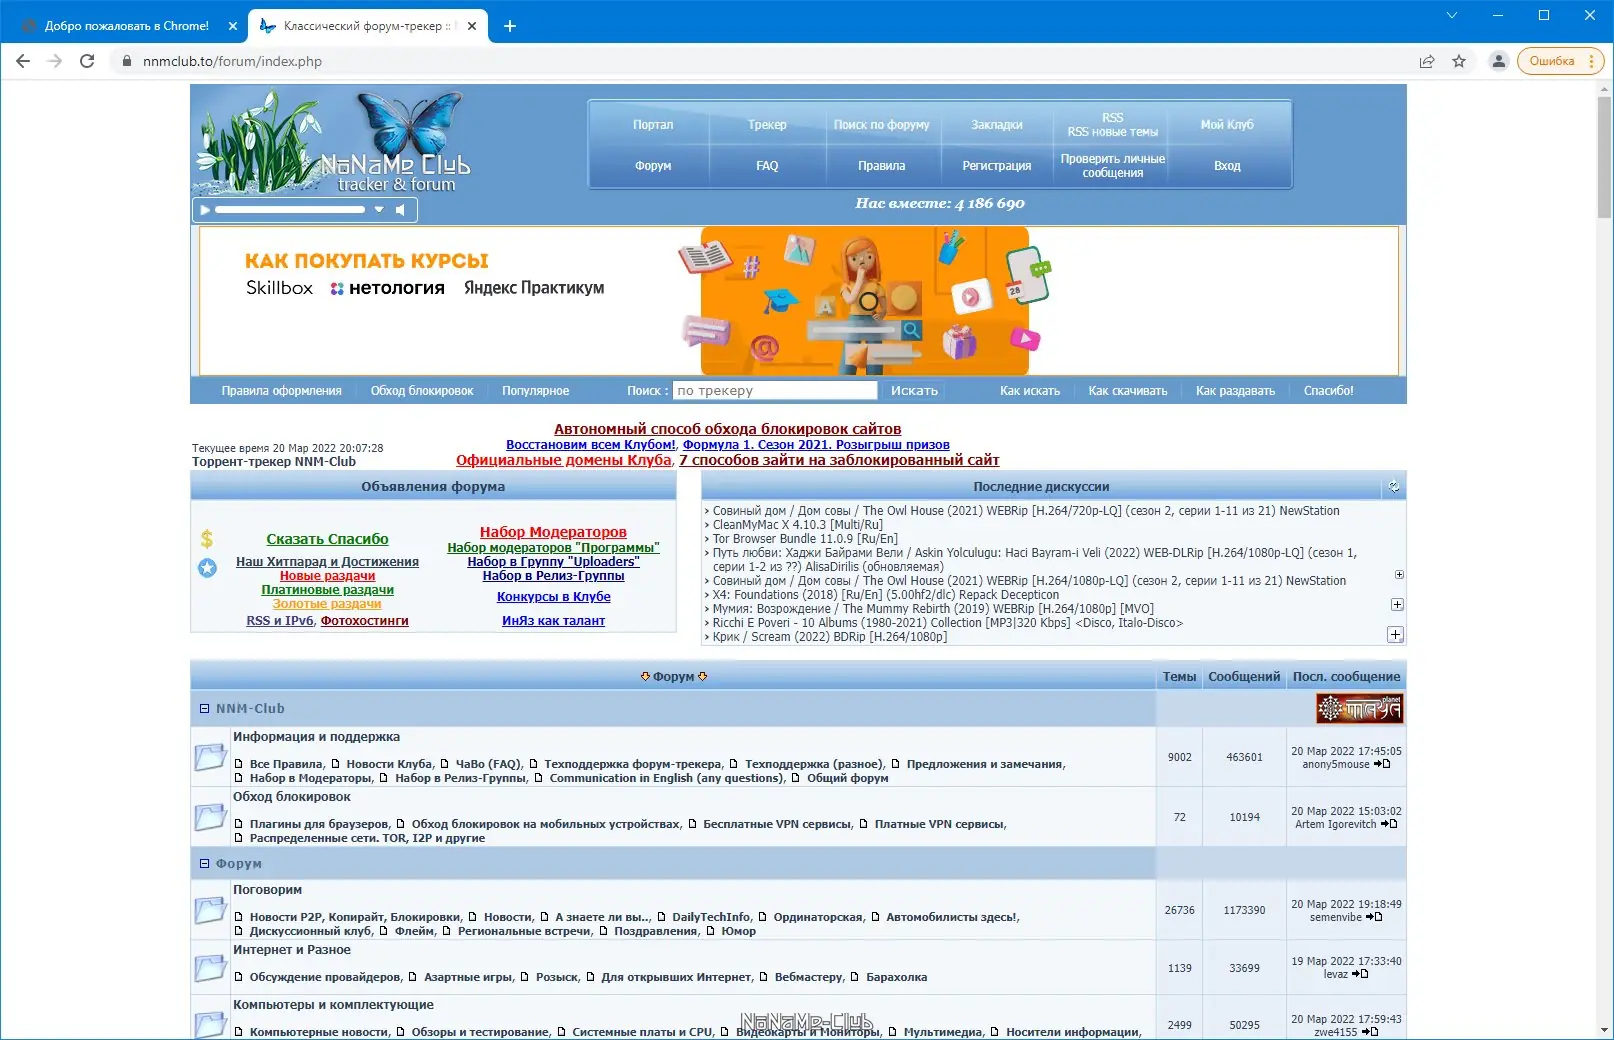Image resolution: width=1614 pixels, height=1040 pixels.
Task: Open the Chrome profile avatar
Action: pos(1498,61)
